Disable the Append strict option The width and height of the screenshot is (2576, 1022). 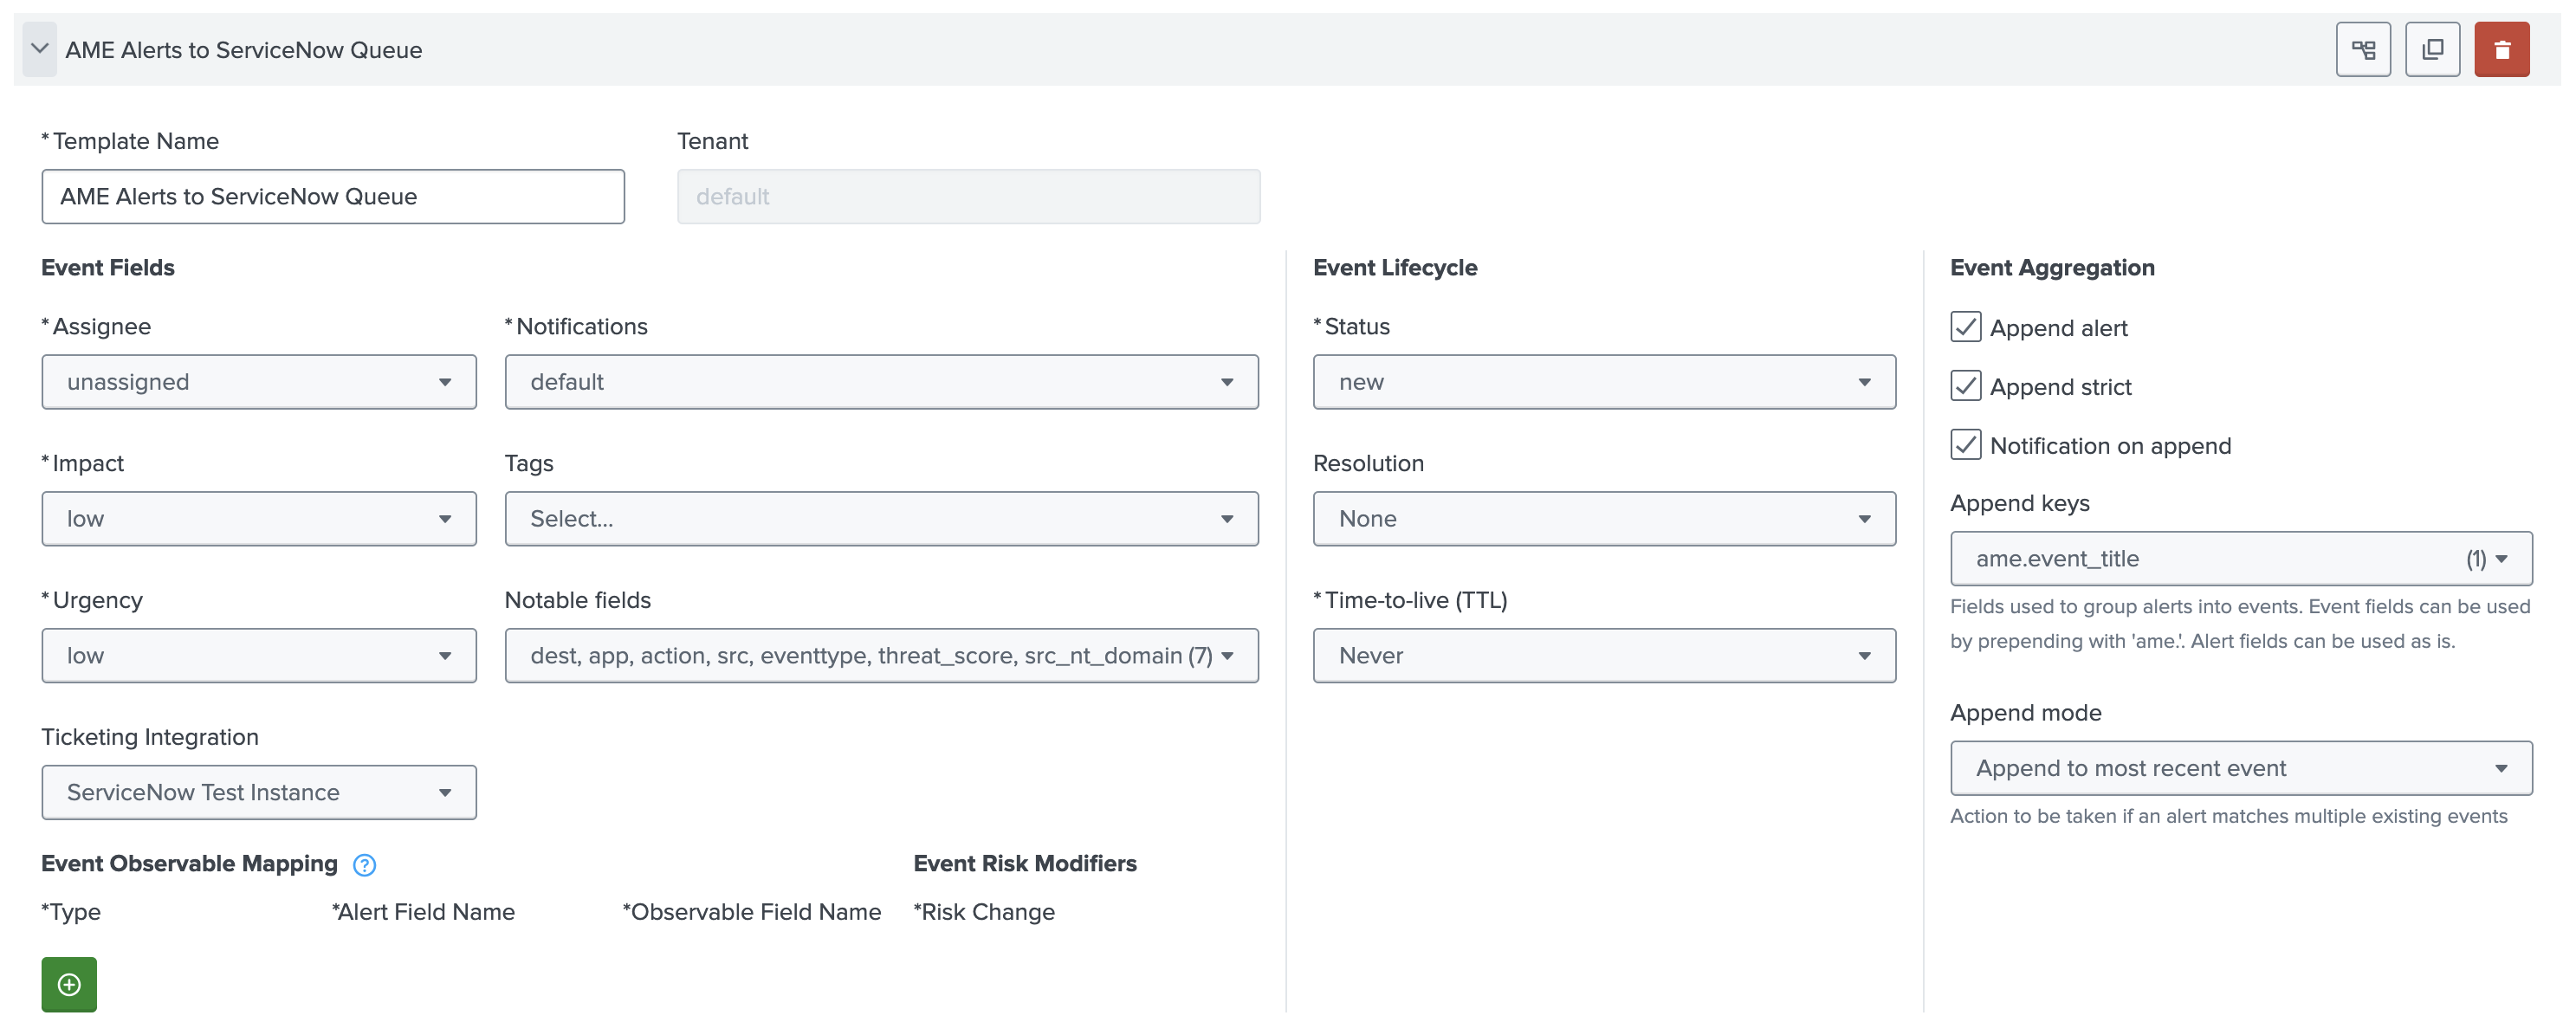tap(1965, 386)
